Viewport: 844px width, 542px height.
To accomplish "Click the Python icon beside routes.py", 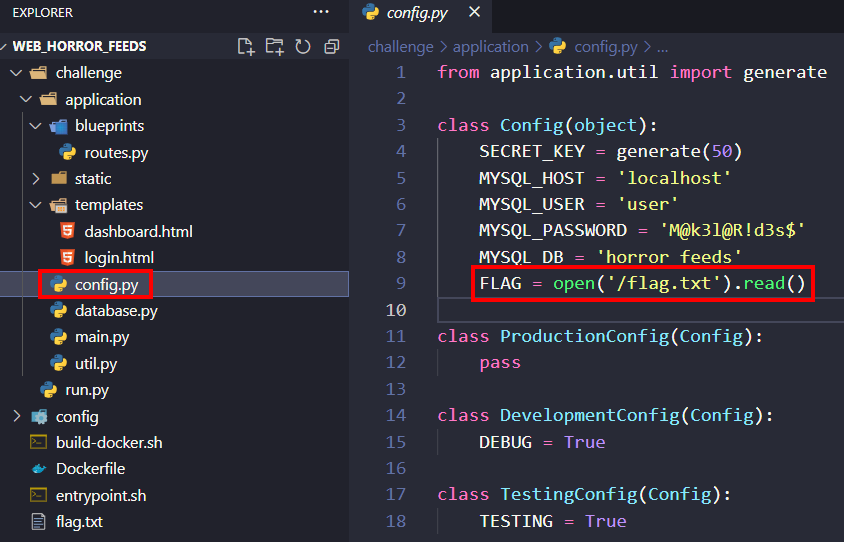I will 67,152.
